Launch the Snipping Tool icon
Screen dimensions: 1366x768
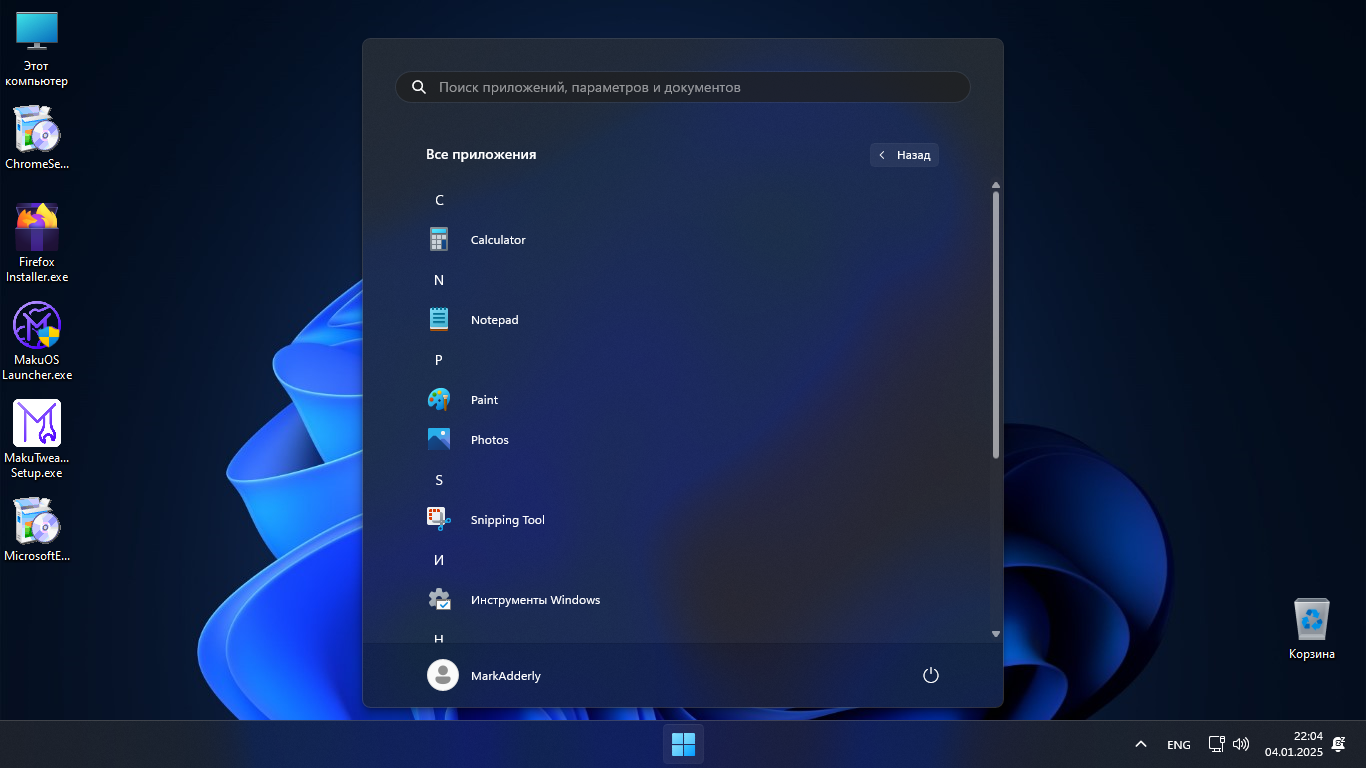tap(438, 520)
